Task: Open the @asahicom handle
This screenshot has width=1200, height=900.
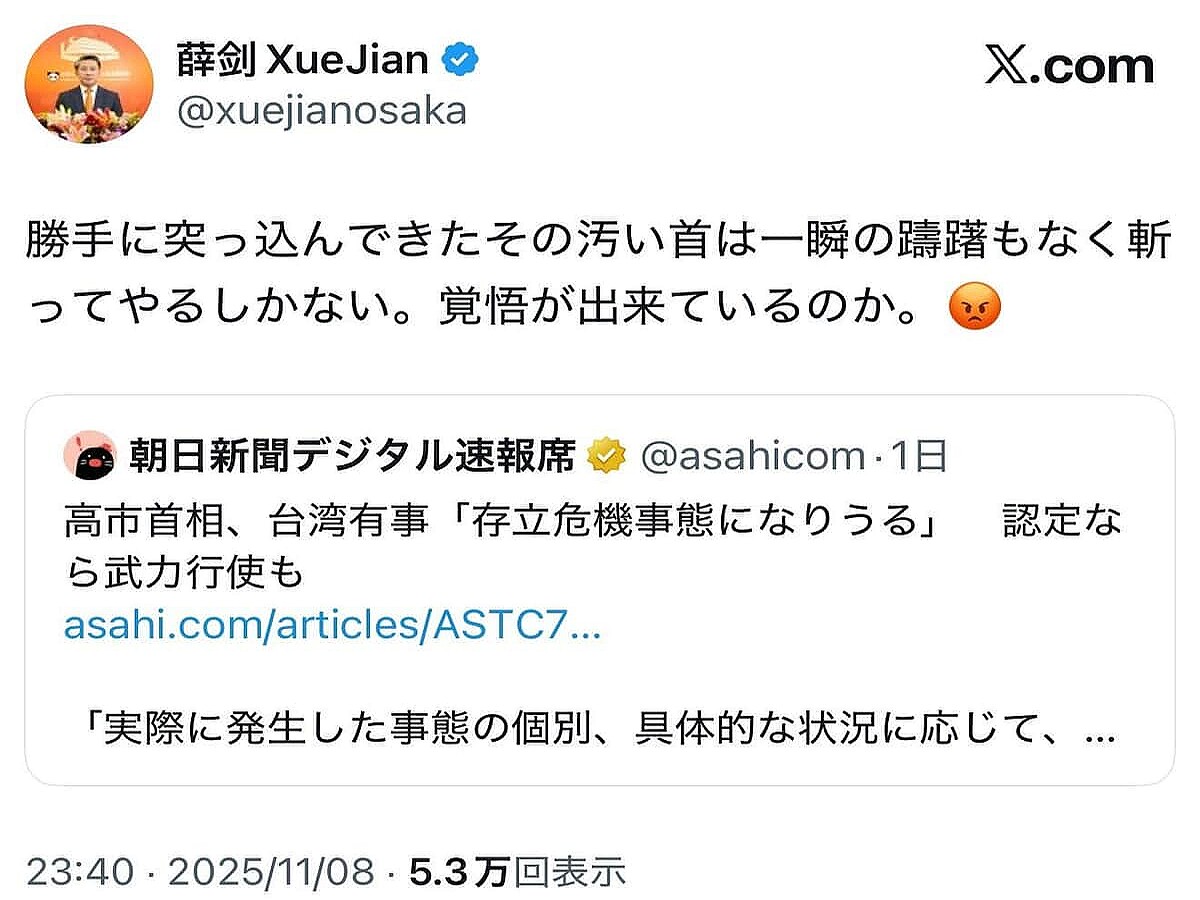Action: [x=751, y=457]
